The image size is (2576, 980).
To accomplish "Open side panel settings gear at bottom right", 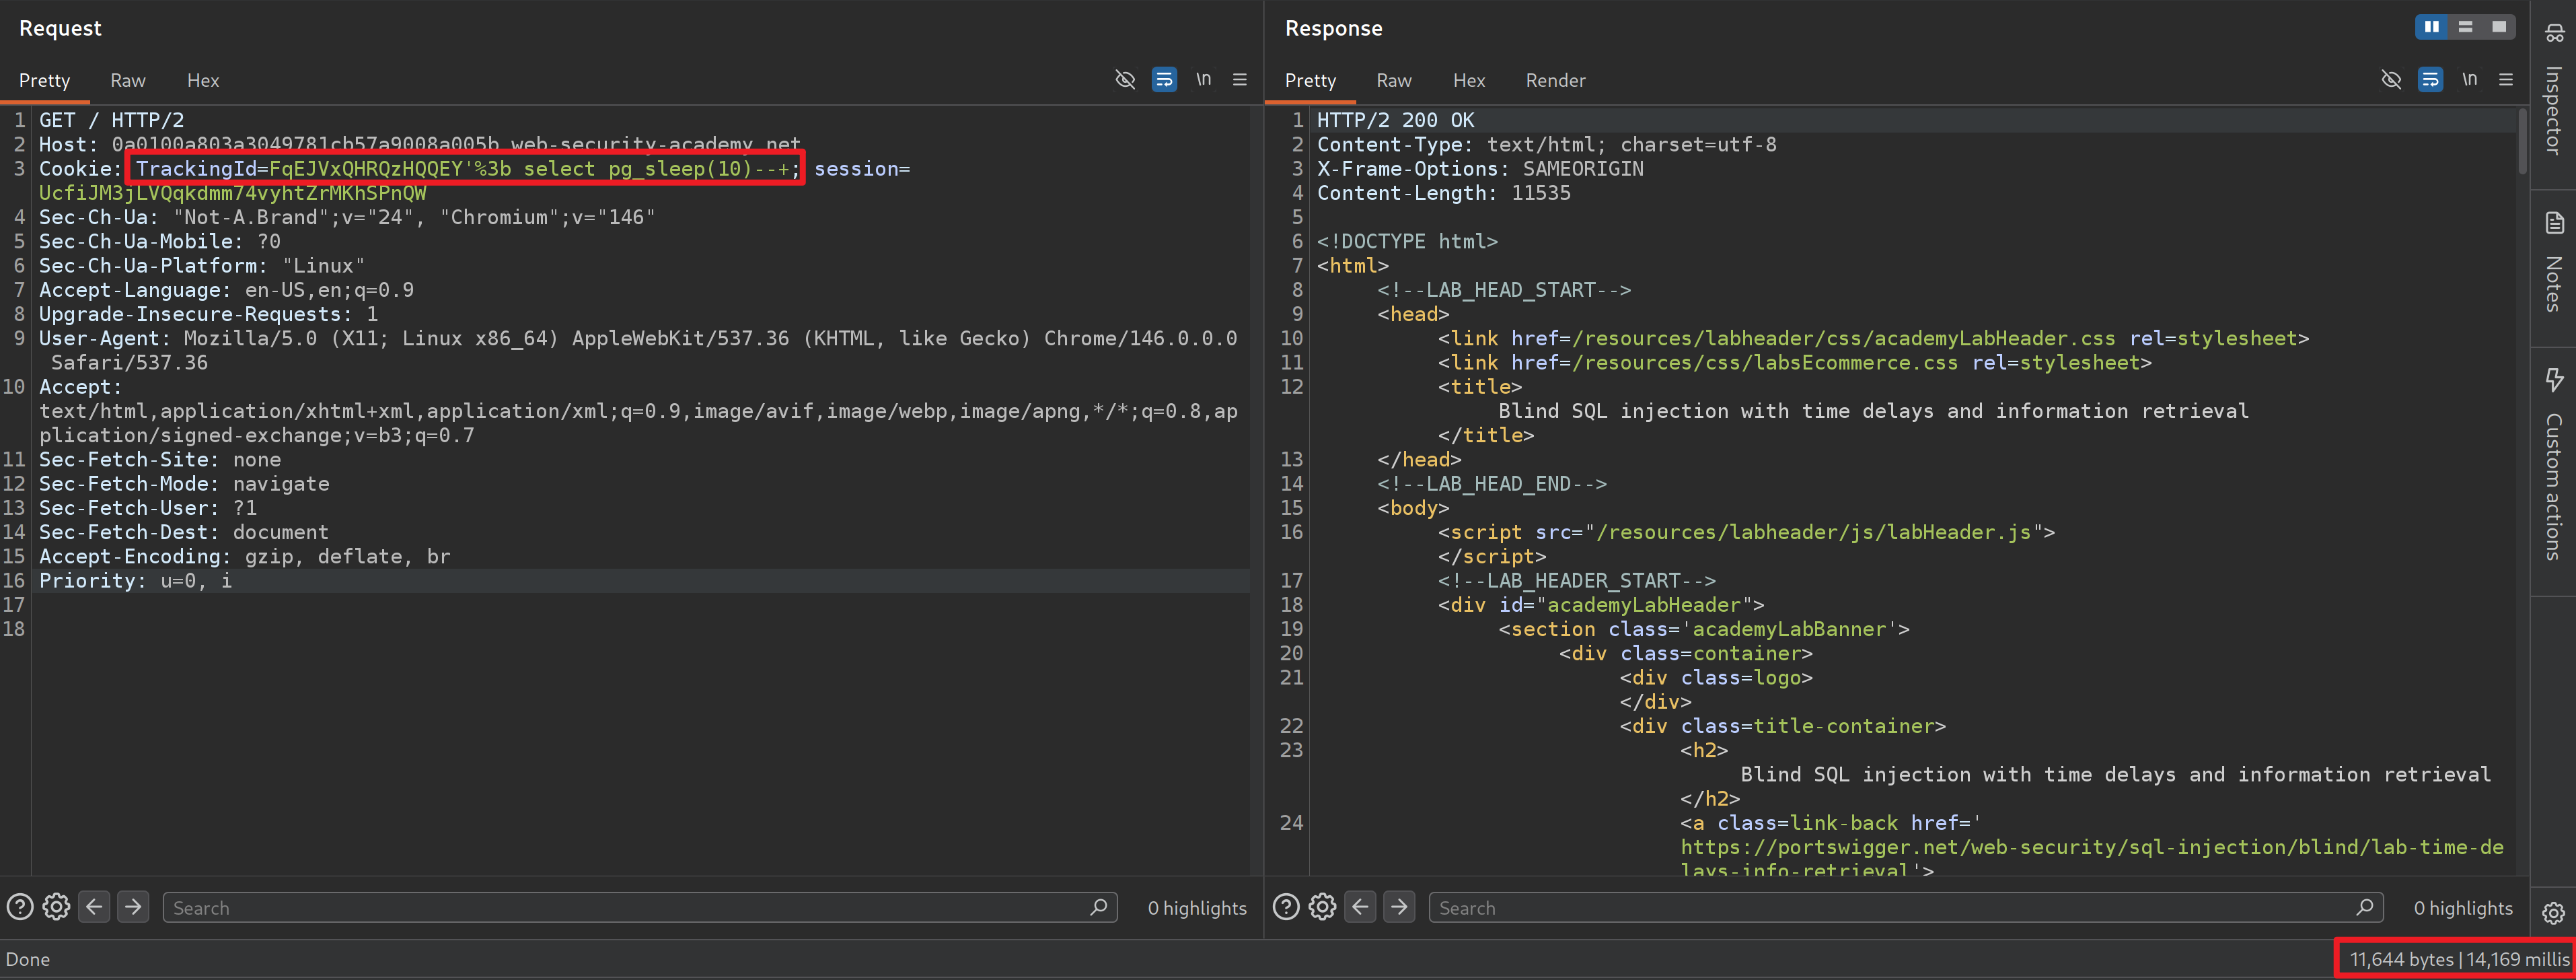I will click(2553, 913).
